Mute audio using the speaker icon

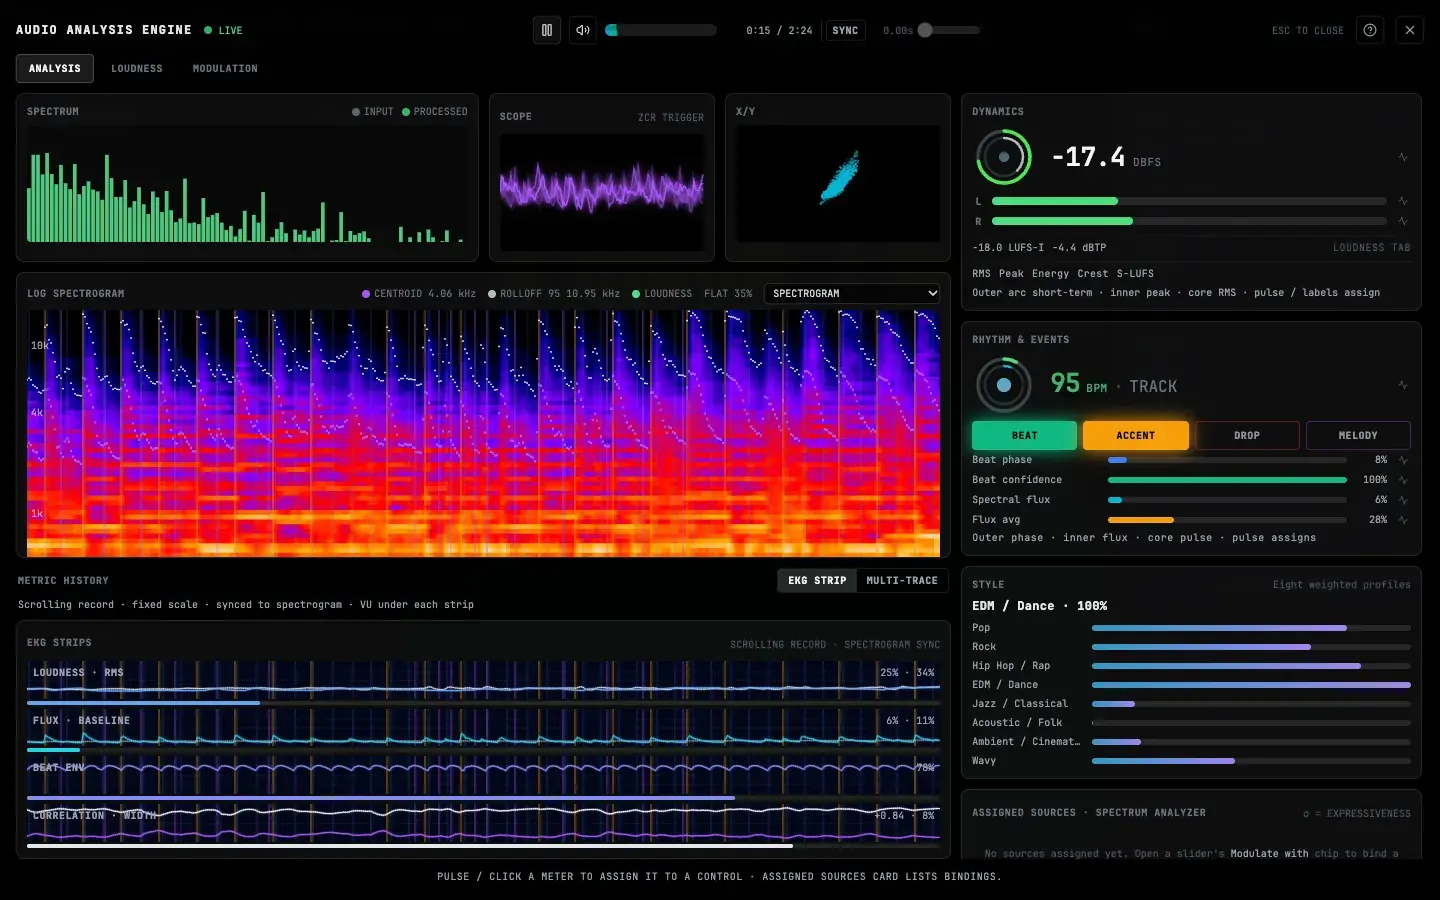[x=583, y=30]
